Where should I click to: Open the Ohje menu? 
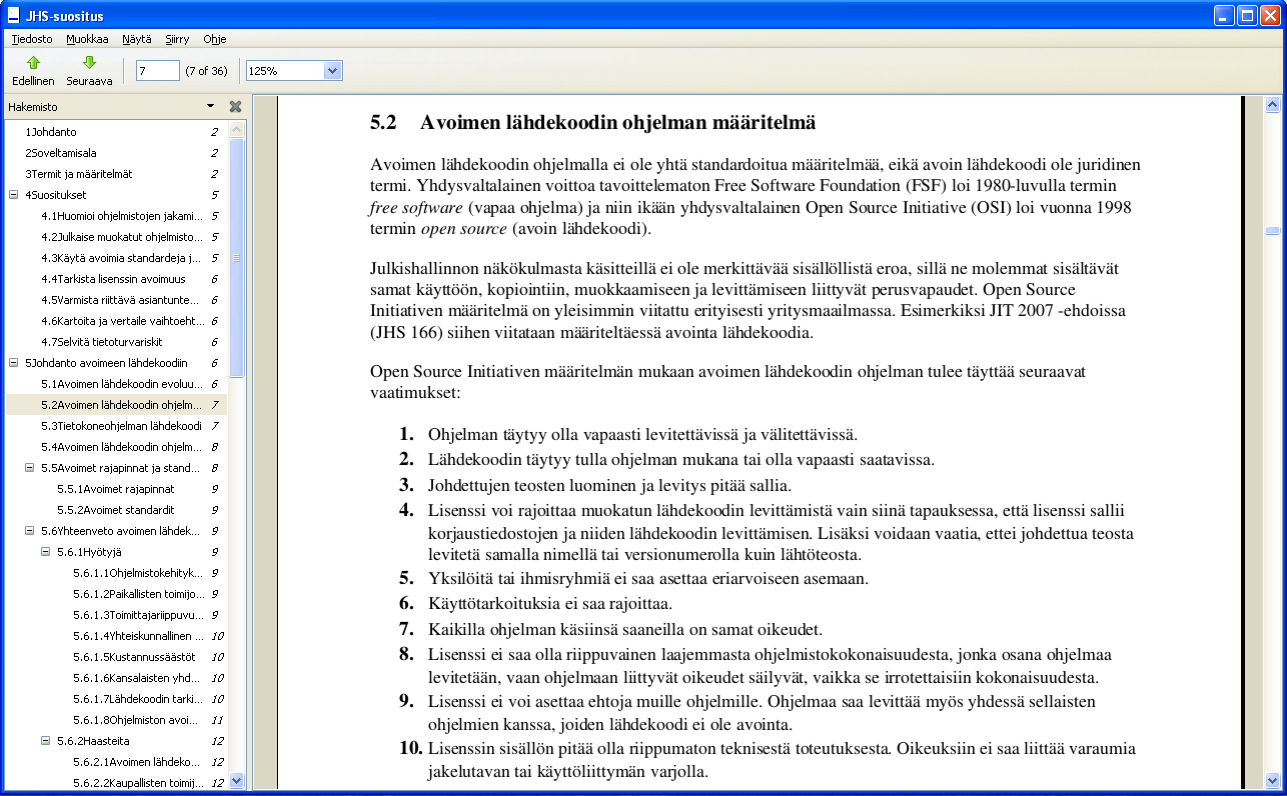coord(214,39)
